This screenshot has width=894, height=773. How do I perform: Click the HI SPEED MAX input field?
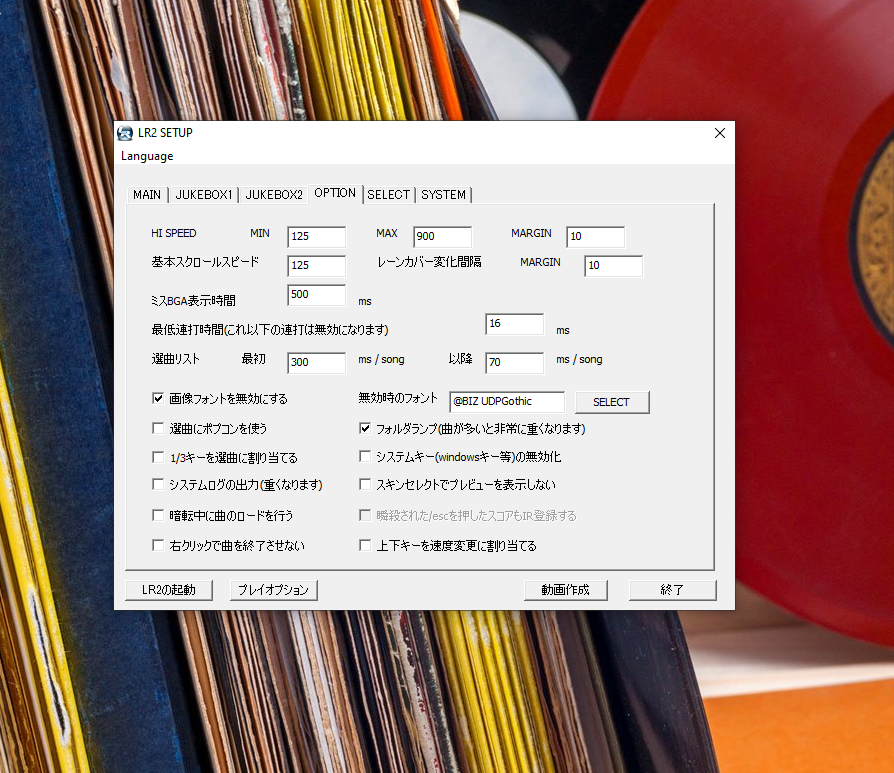click(442, 237)
